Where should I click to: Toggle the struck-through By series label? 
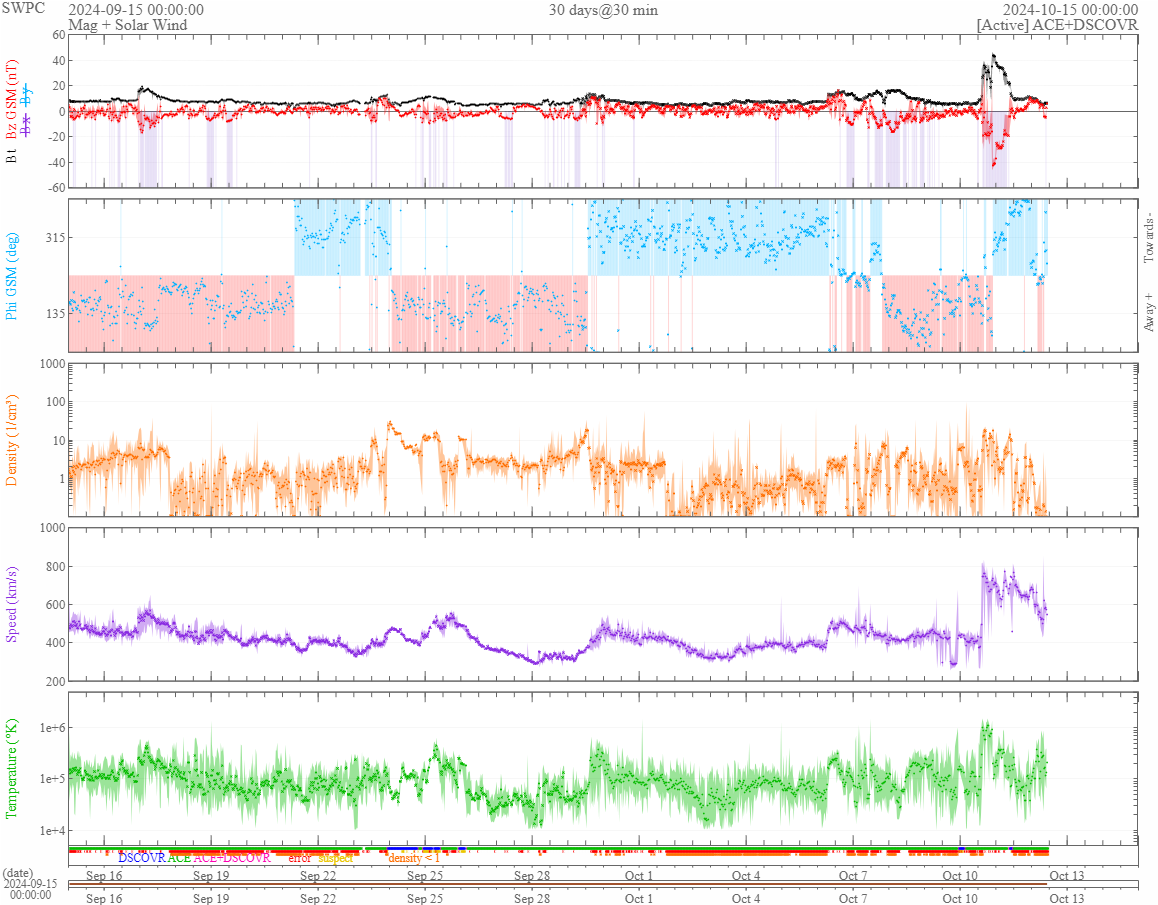[x=28, y=96]
